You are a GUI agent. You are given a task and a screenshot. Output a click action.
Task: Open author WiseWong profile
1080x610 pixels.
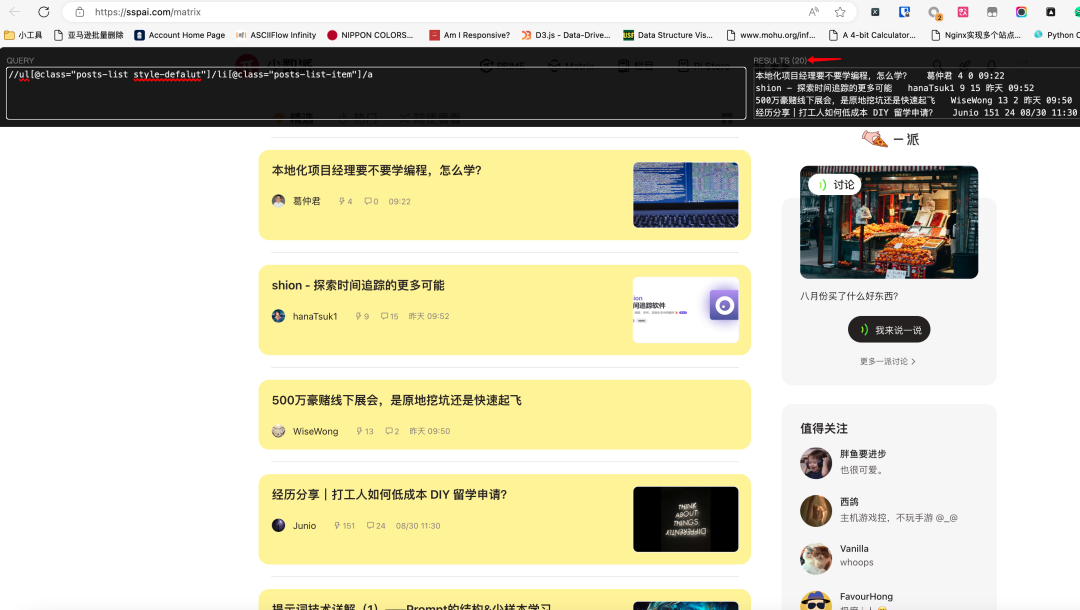coord(315,431)
